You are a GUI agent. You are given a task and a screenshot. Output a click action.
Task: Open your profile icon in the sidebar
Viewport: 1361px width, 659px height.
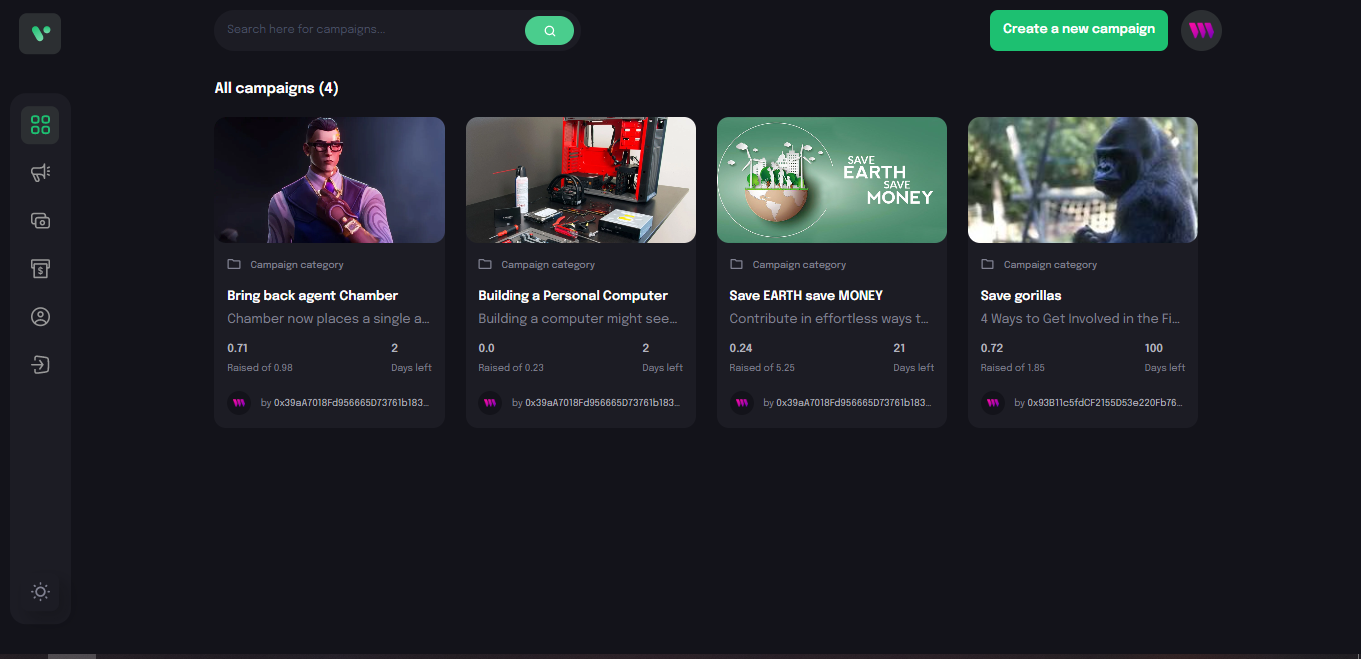[x=40, y=316]
